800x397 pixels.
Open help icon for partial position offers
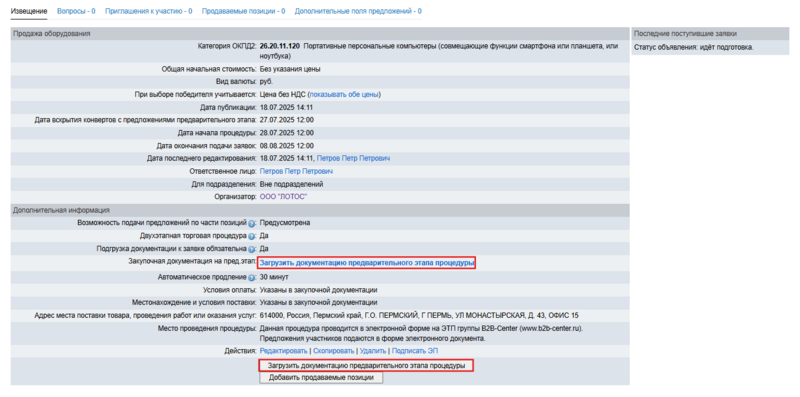[252, 223]
